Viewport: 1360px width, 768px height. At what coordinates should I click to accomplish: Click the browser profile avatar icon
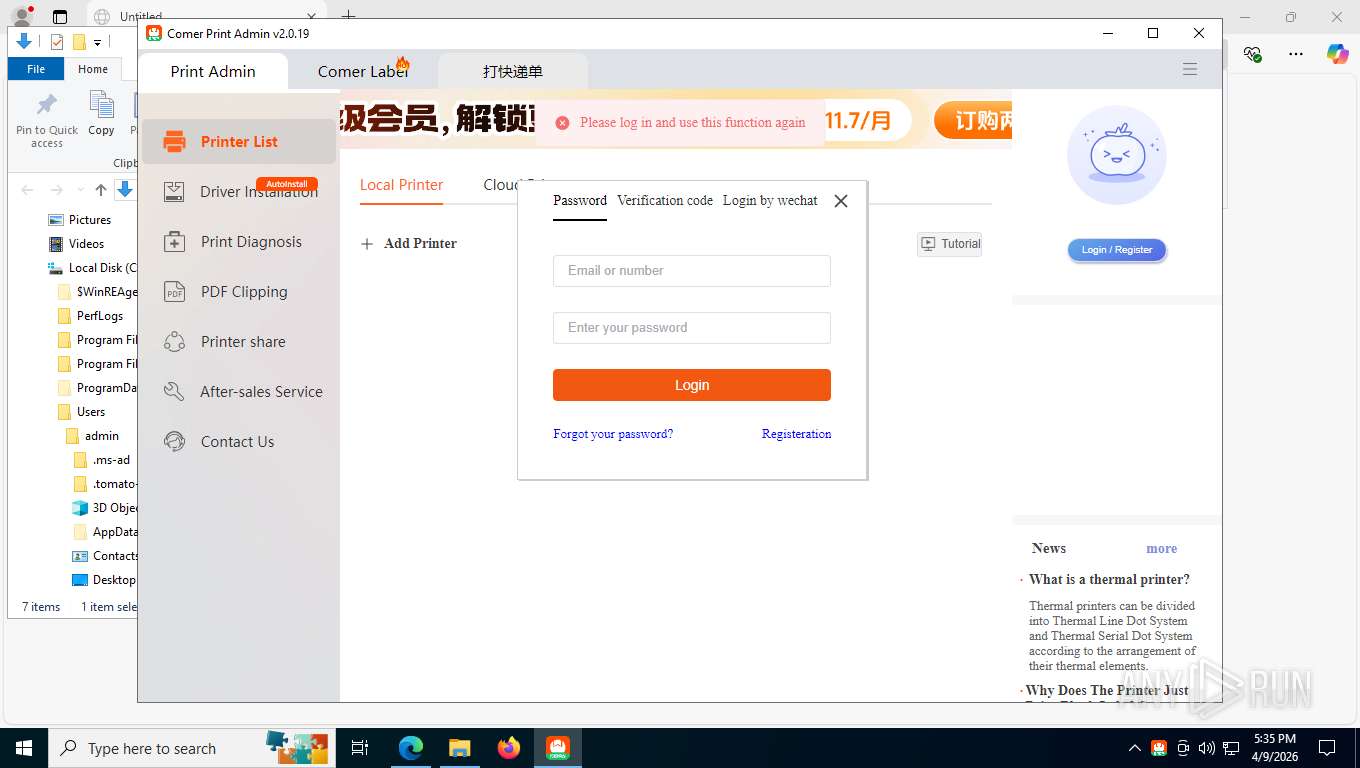[21, 16]
